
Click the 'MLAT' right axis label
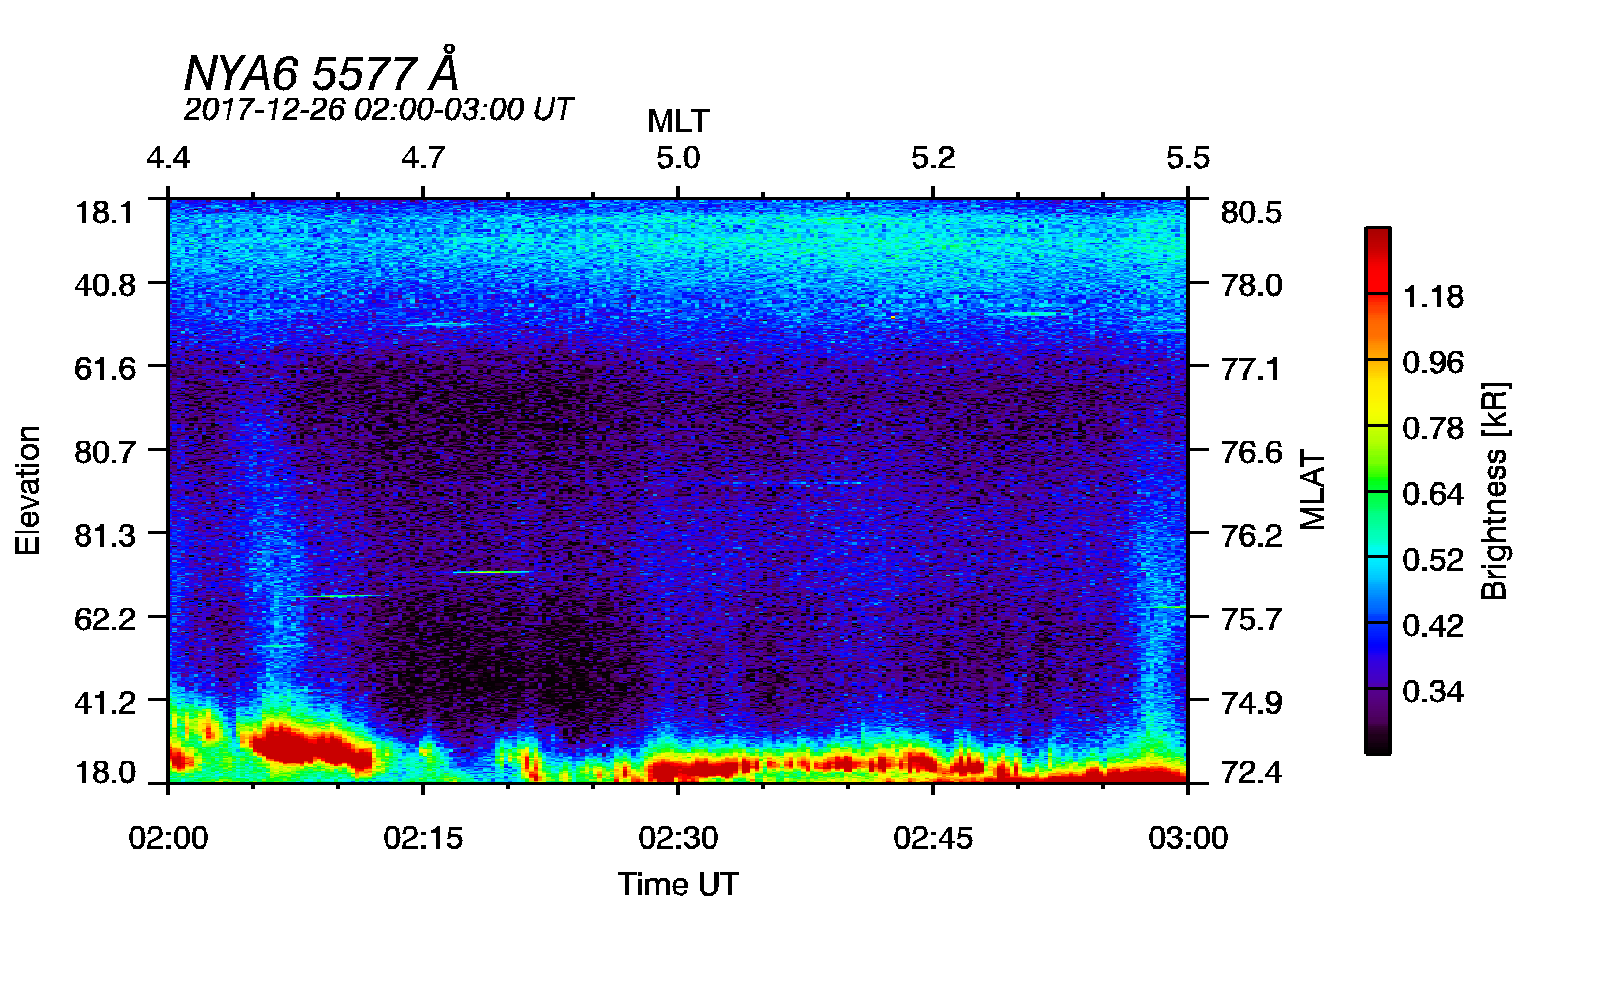(1313, 490)
